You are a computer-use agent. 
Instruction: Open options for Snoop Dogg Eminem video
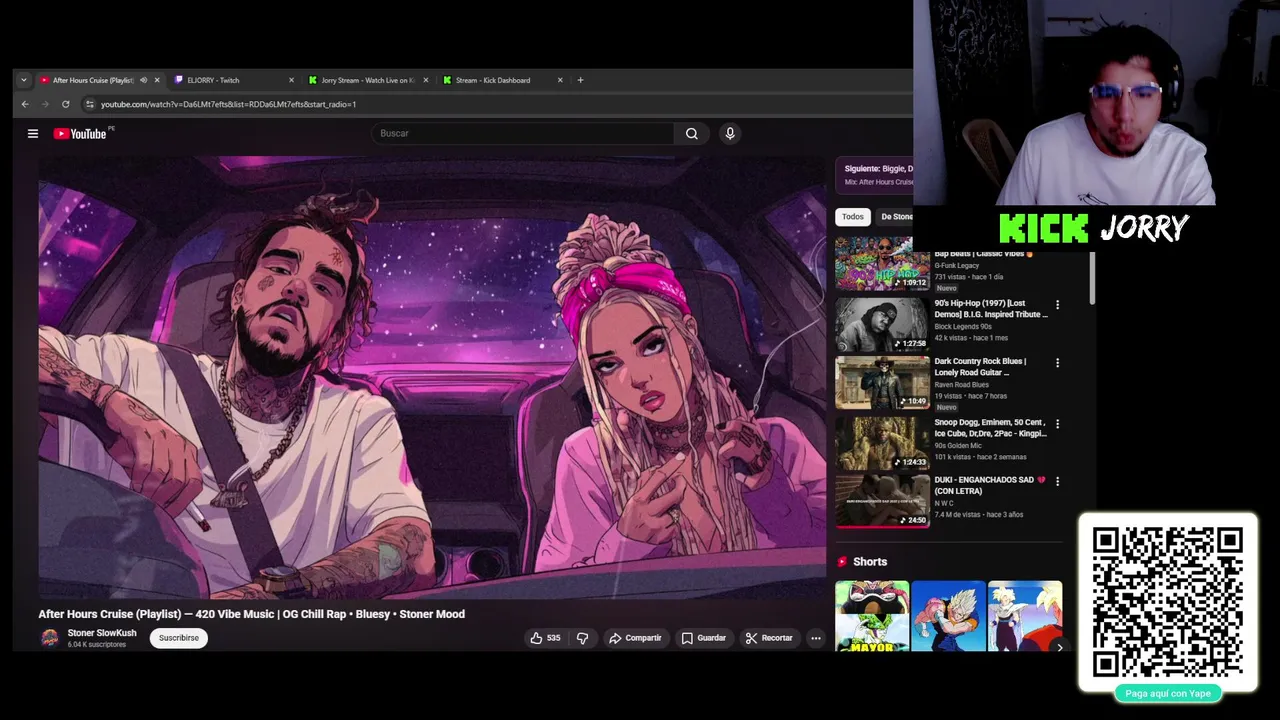pos(1057,424)
